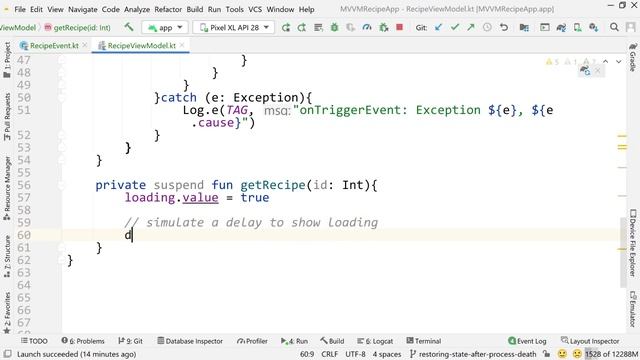Go to previous highlighted error arrow

(606, 62)
